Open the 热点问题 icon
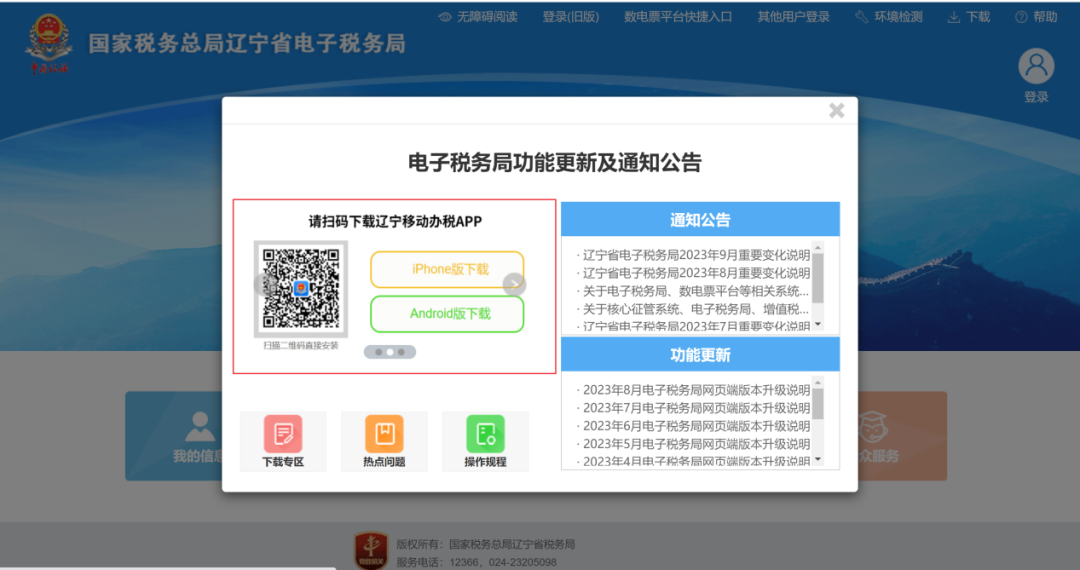Screen dimensions: 1080x570 (384, 435)
